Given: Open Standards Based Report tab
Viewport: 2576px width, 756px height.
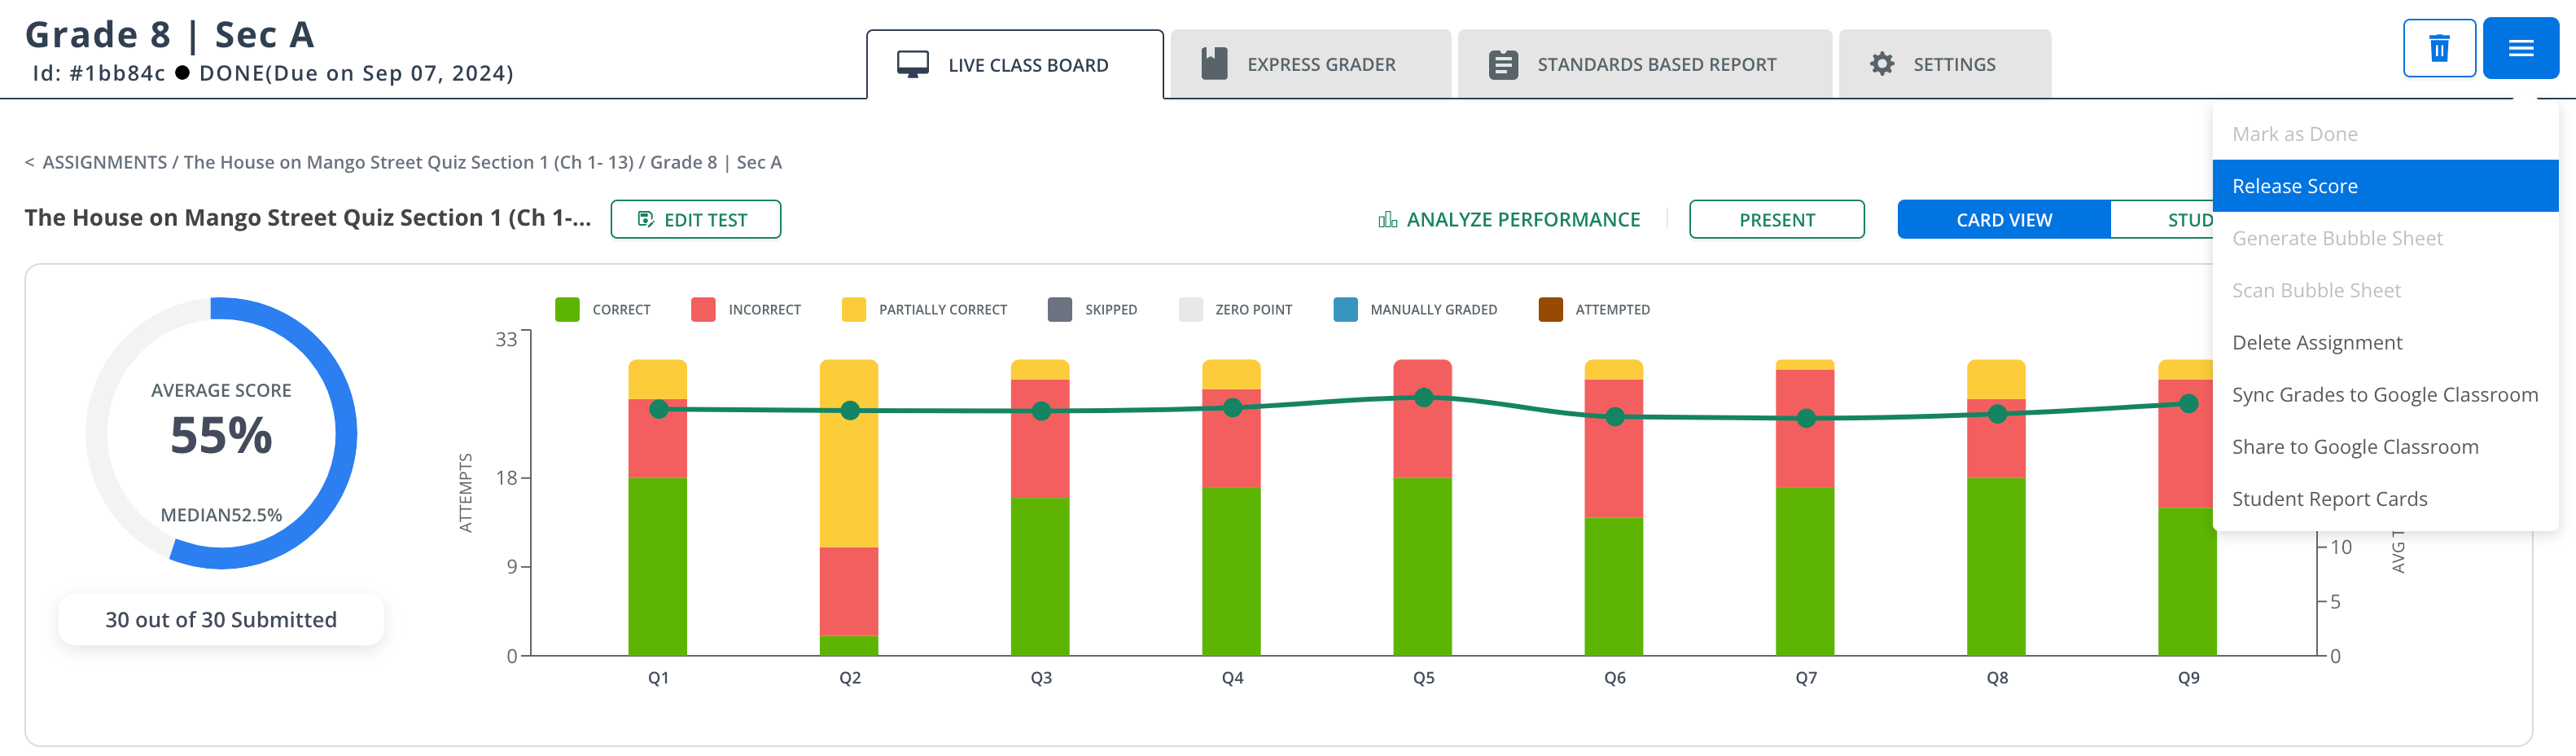Looking at the screenshot, I should tap(1645, 64).
